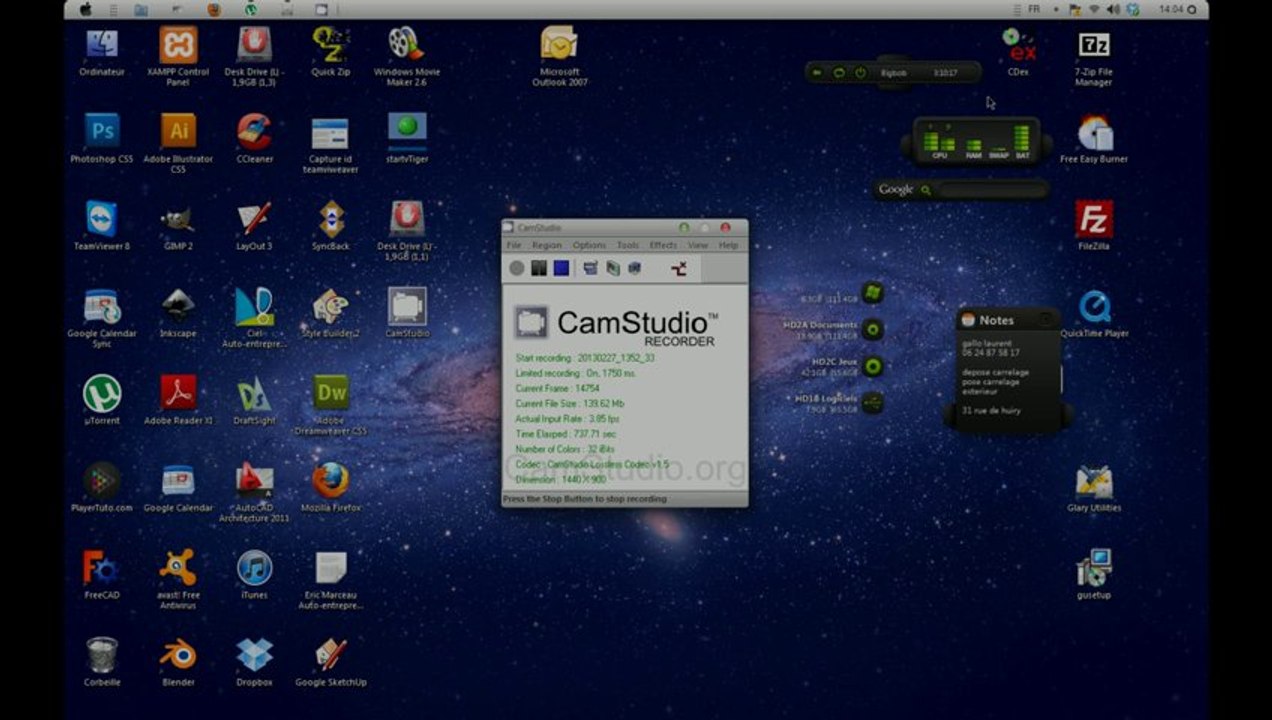The image size is (1272, 720).
Task: Open the Effects menu in CamStudio
Action: [x=663, y=245]
